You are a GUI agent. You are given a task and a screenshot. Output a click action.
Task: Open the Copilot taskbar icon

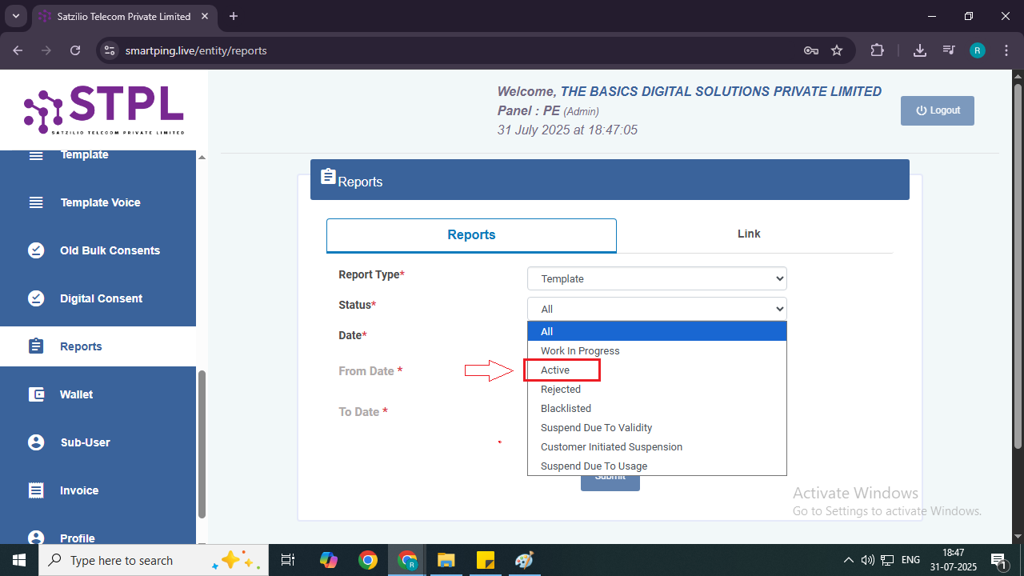coord(328,560)
